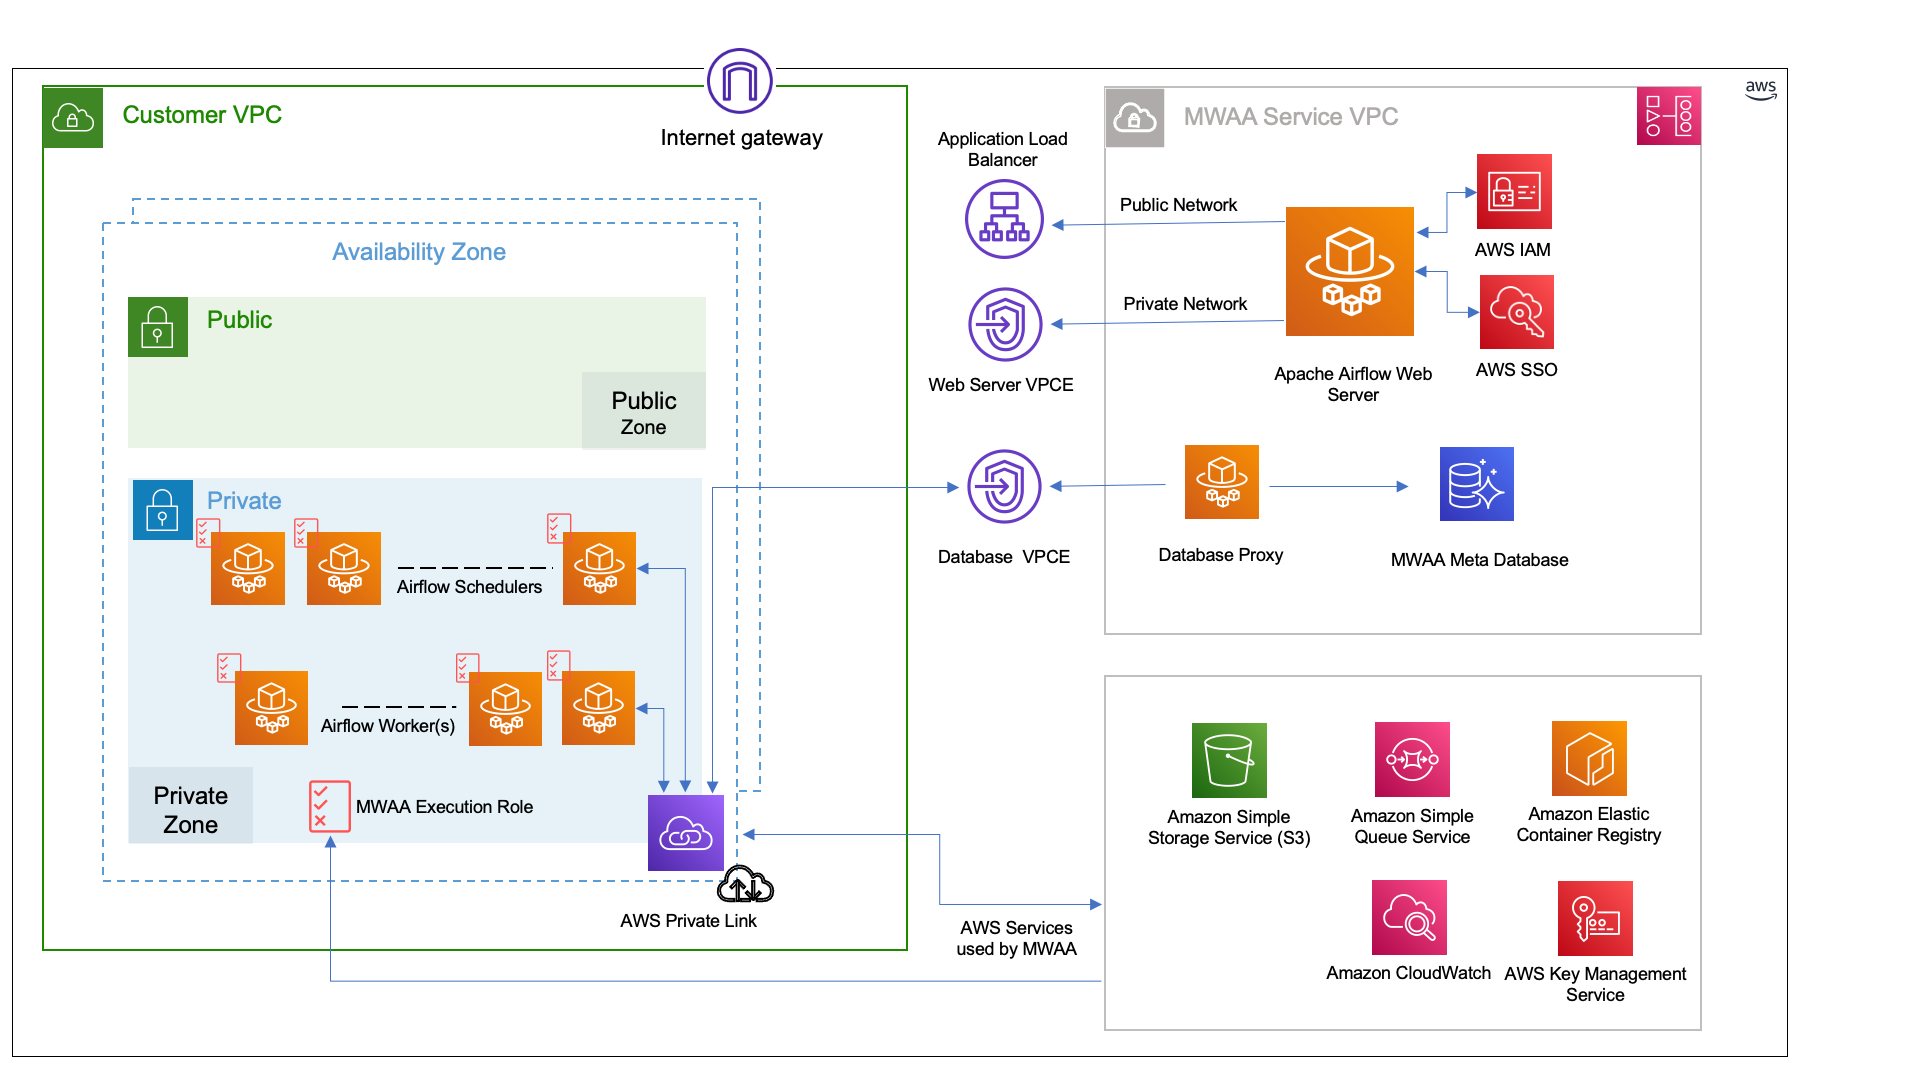Select the AWS SSO icon
1920x1080 pixels.
pyautogui.click(x=1516, y=312)
